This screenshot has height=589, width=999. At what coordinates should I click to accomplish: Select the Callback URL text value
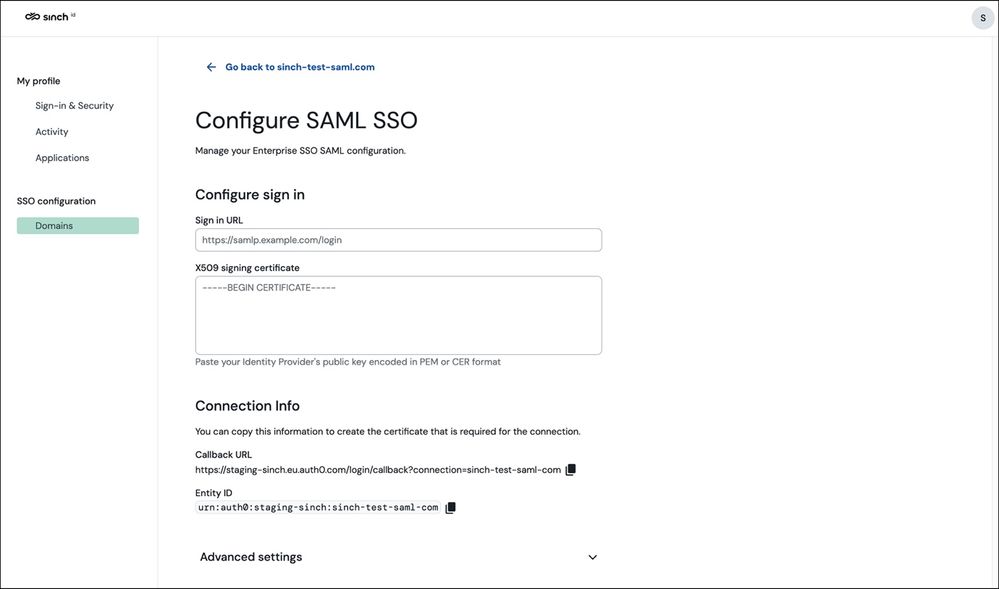[x=378, y=470]
